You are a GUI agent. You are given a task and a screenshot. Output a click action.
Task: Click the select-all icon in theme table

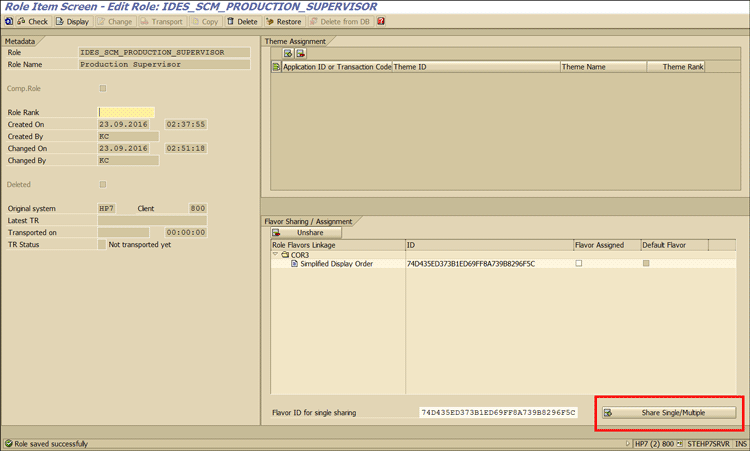277,67
